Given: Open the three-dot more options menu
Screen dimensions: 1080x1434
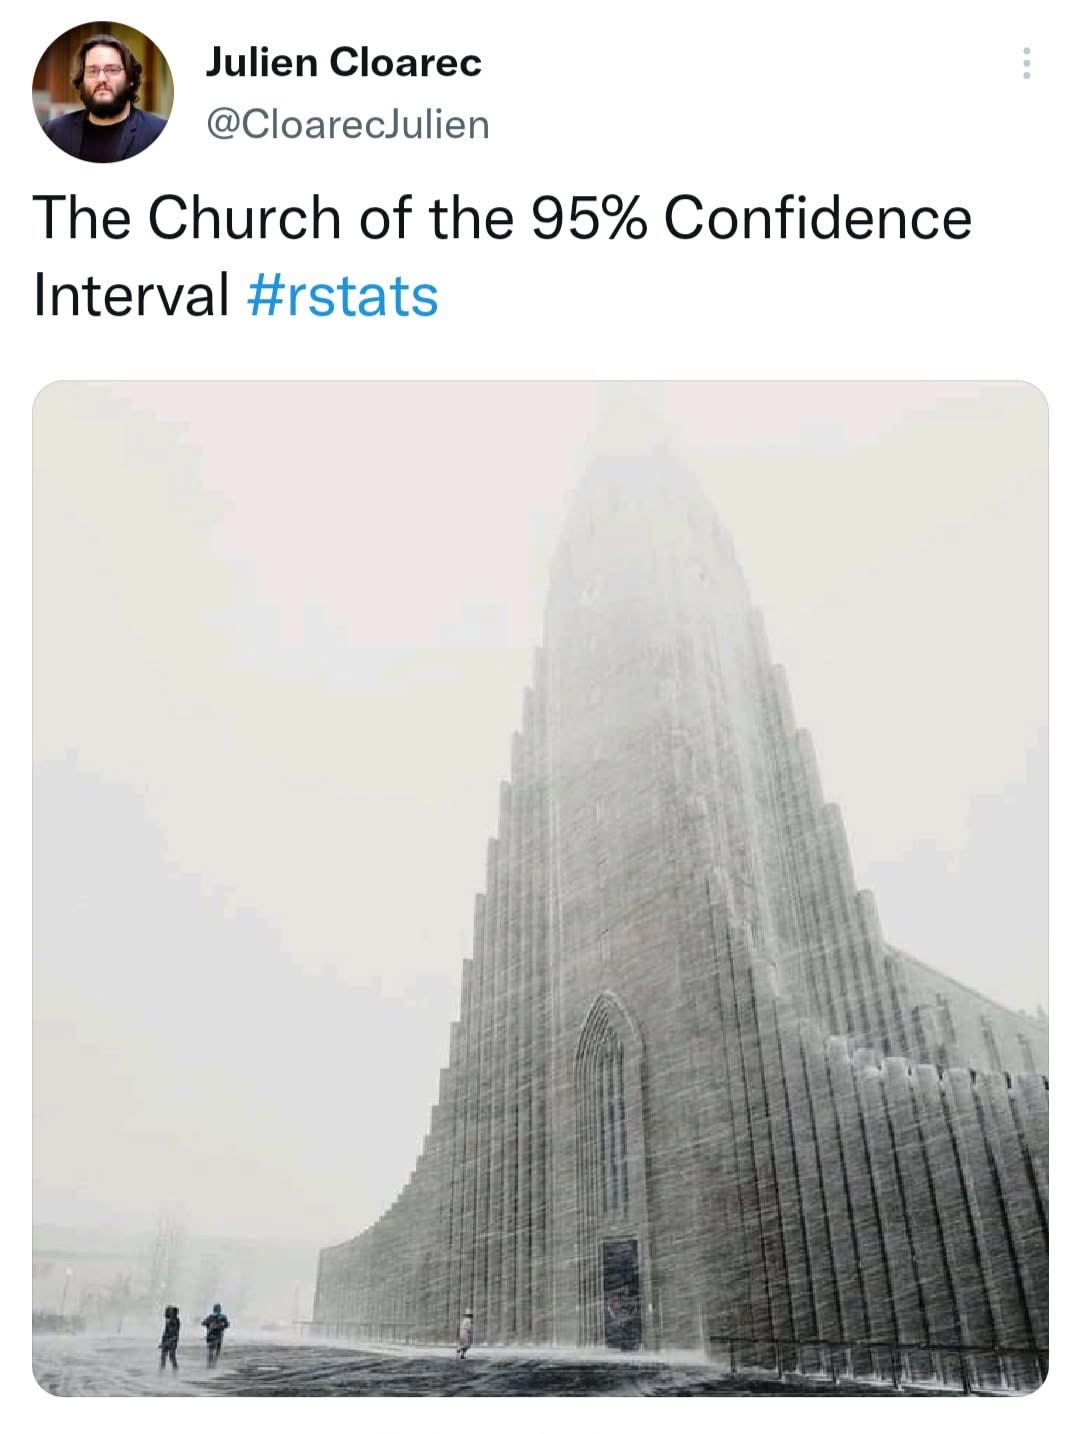Looking at the screenshot, I should [1025, 64].
